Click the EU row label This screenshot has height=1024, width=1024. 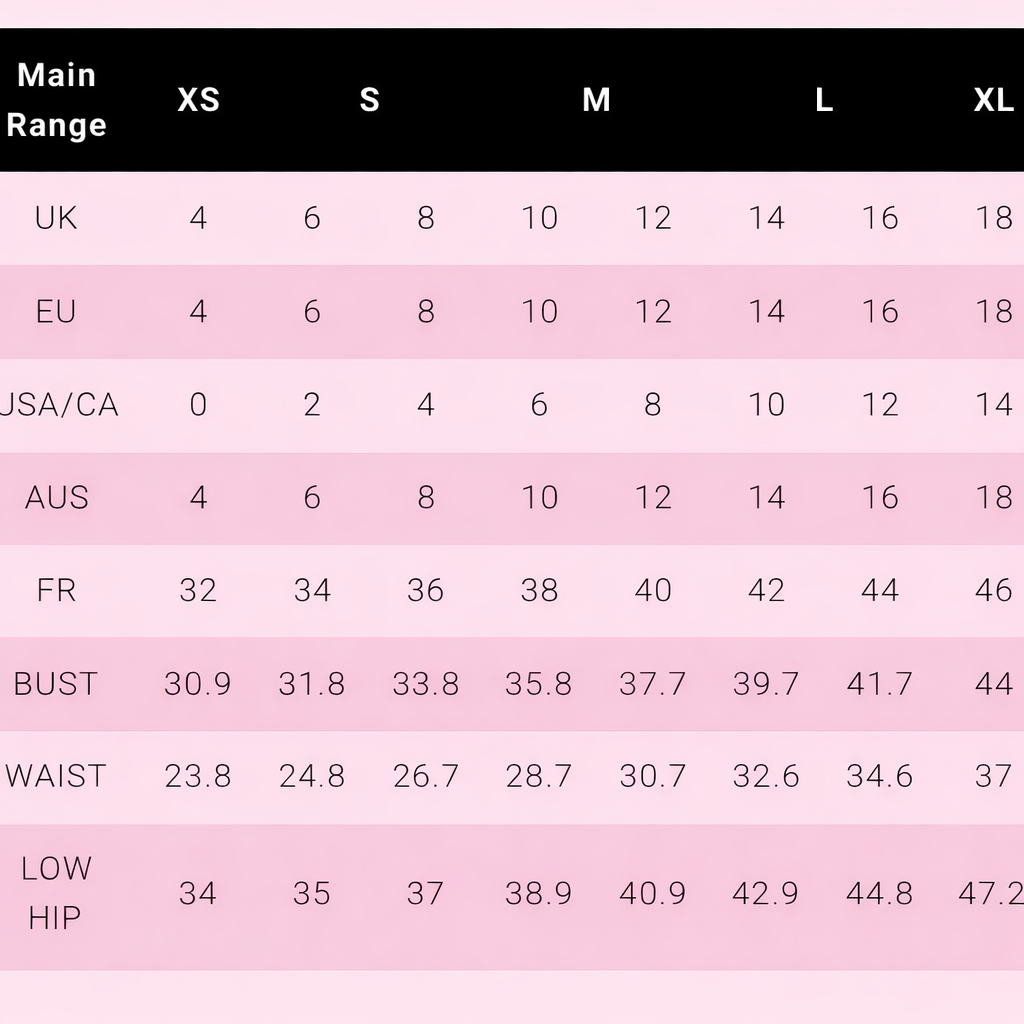56,312
